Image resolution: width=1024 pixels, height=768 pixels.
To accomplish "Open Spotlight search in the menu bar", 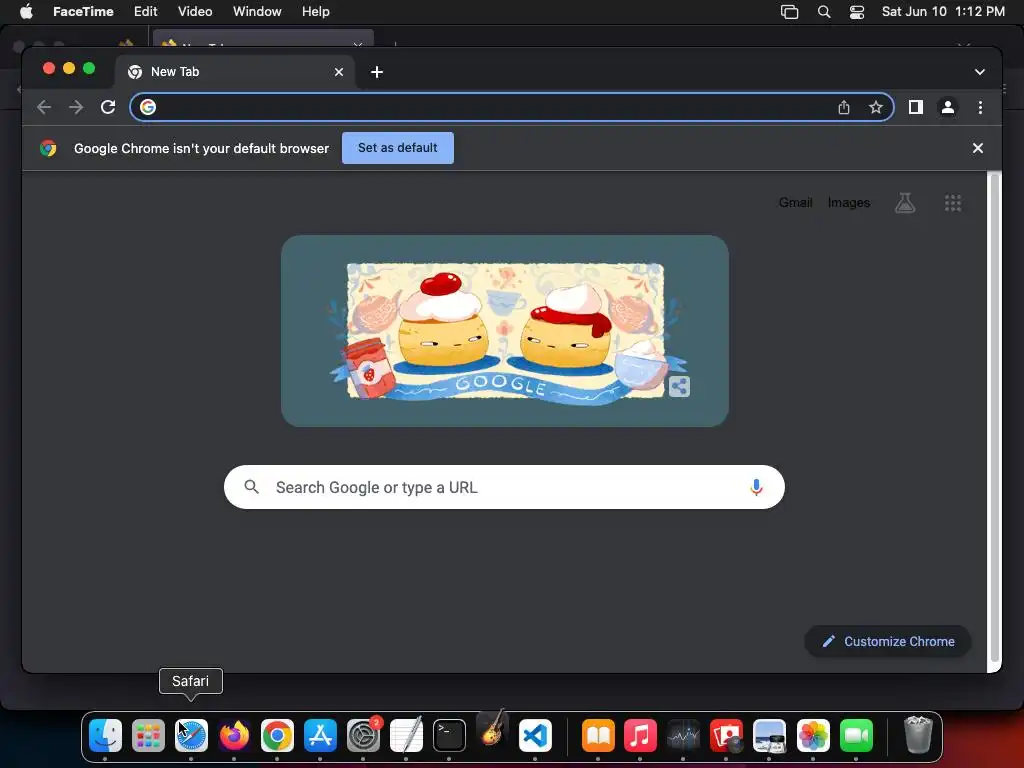I will 824,12.
